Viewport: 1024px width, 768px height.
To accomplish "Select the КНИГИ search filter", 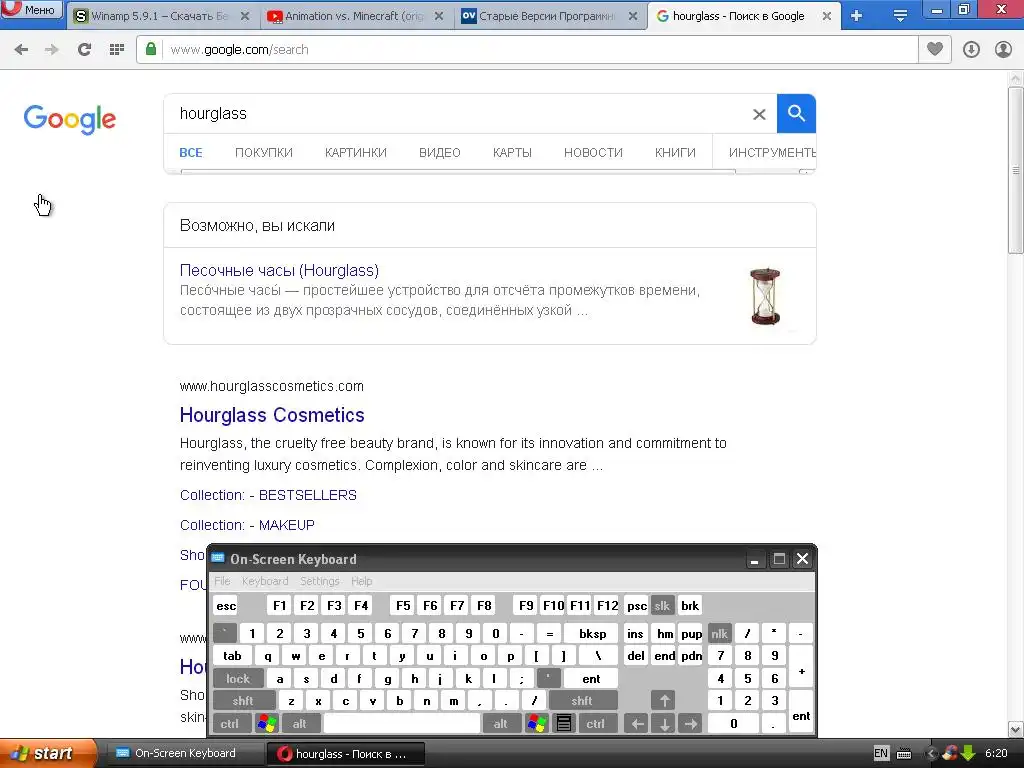I will 675,153.
